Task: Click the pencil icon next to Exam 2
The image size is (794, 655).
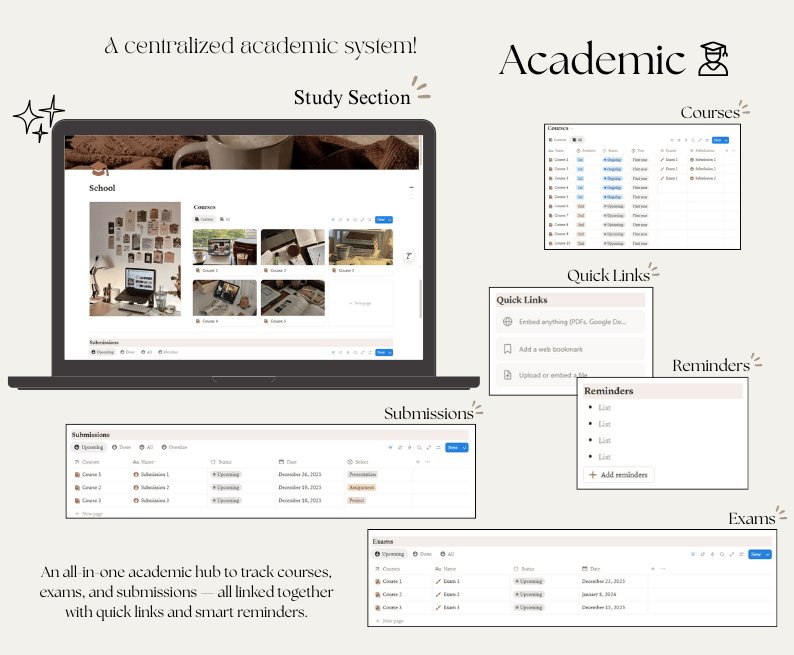Action: pyautogui.click(x=438, y=594)
